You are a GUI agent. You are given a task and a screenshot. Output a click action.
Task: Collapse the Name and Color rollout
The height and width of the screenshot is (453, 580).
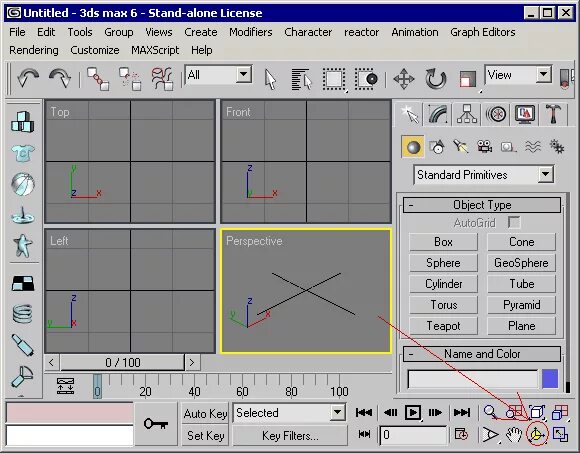pos(482,354)
